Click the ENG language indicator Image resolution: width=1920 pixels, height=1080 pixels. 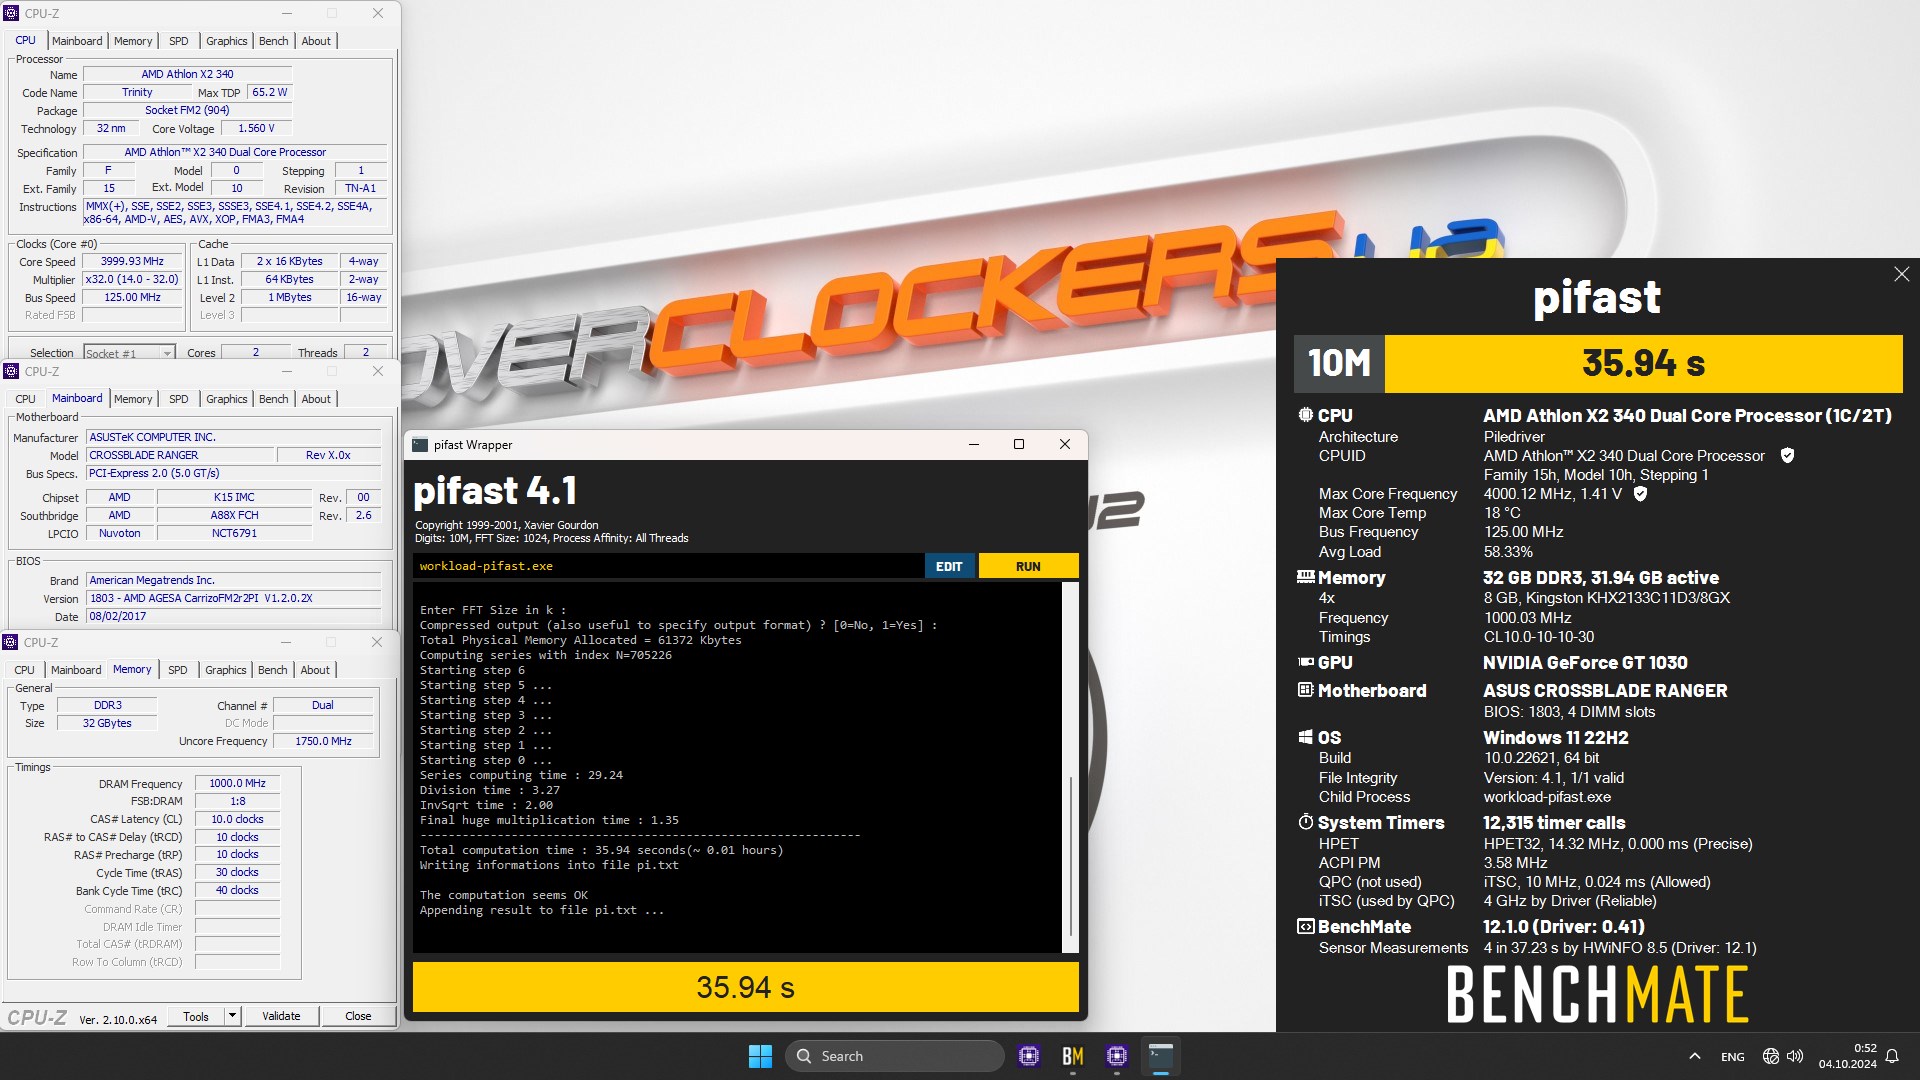point(1733,1056)
